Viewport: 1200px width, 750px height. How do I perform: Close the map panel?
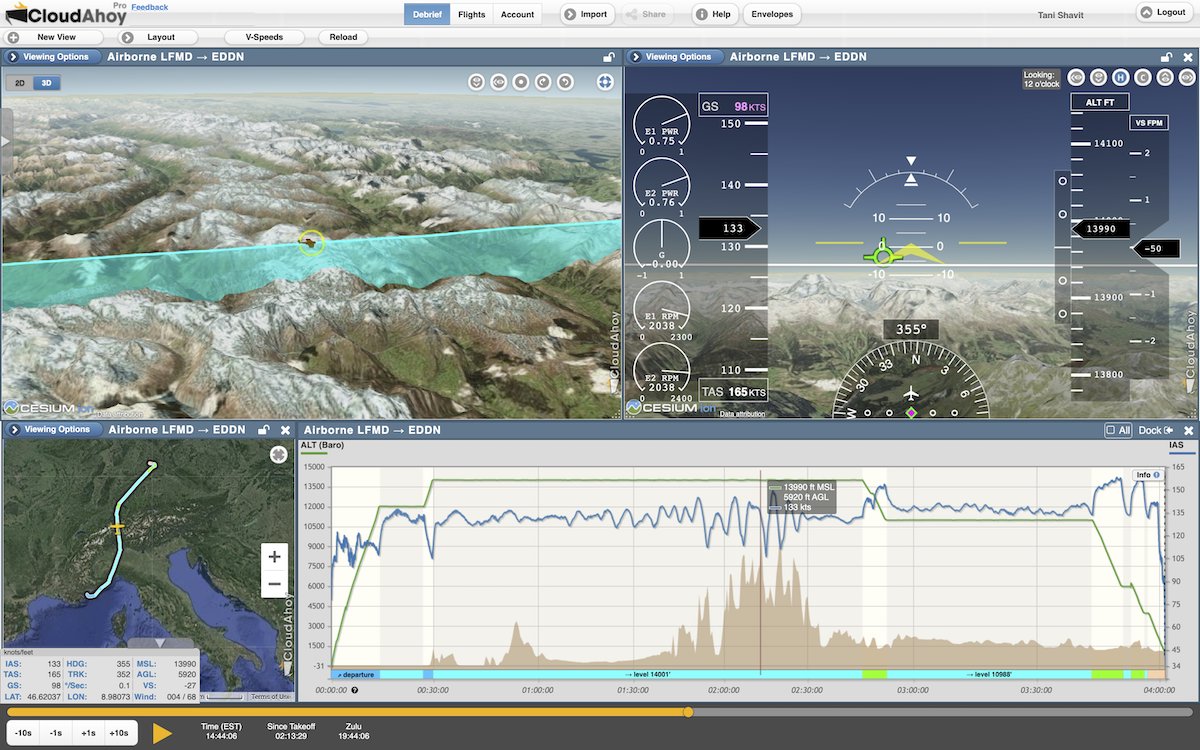click(x=285, y=430)
